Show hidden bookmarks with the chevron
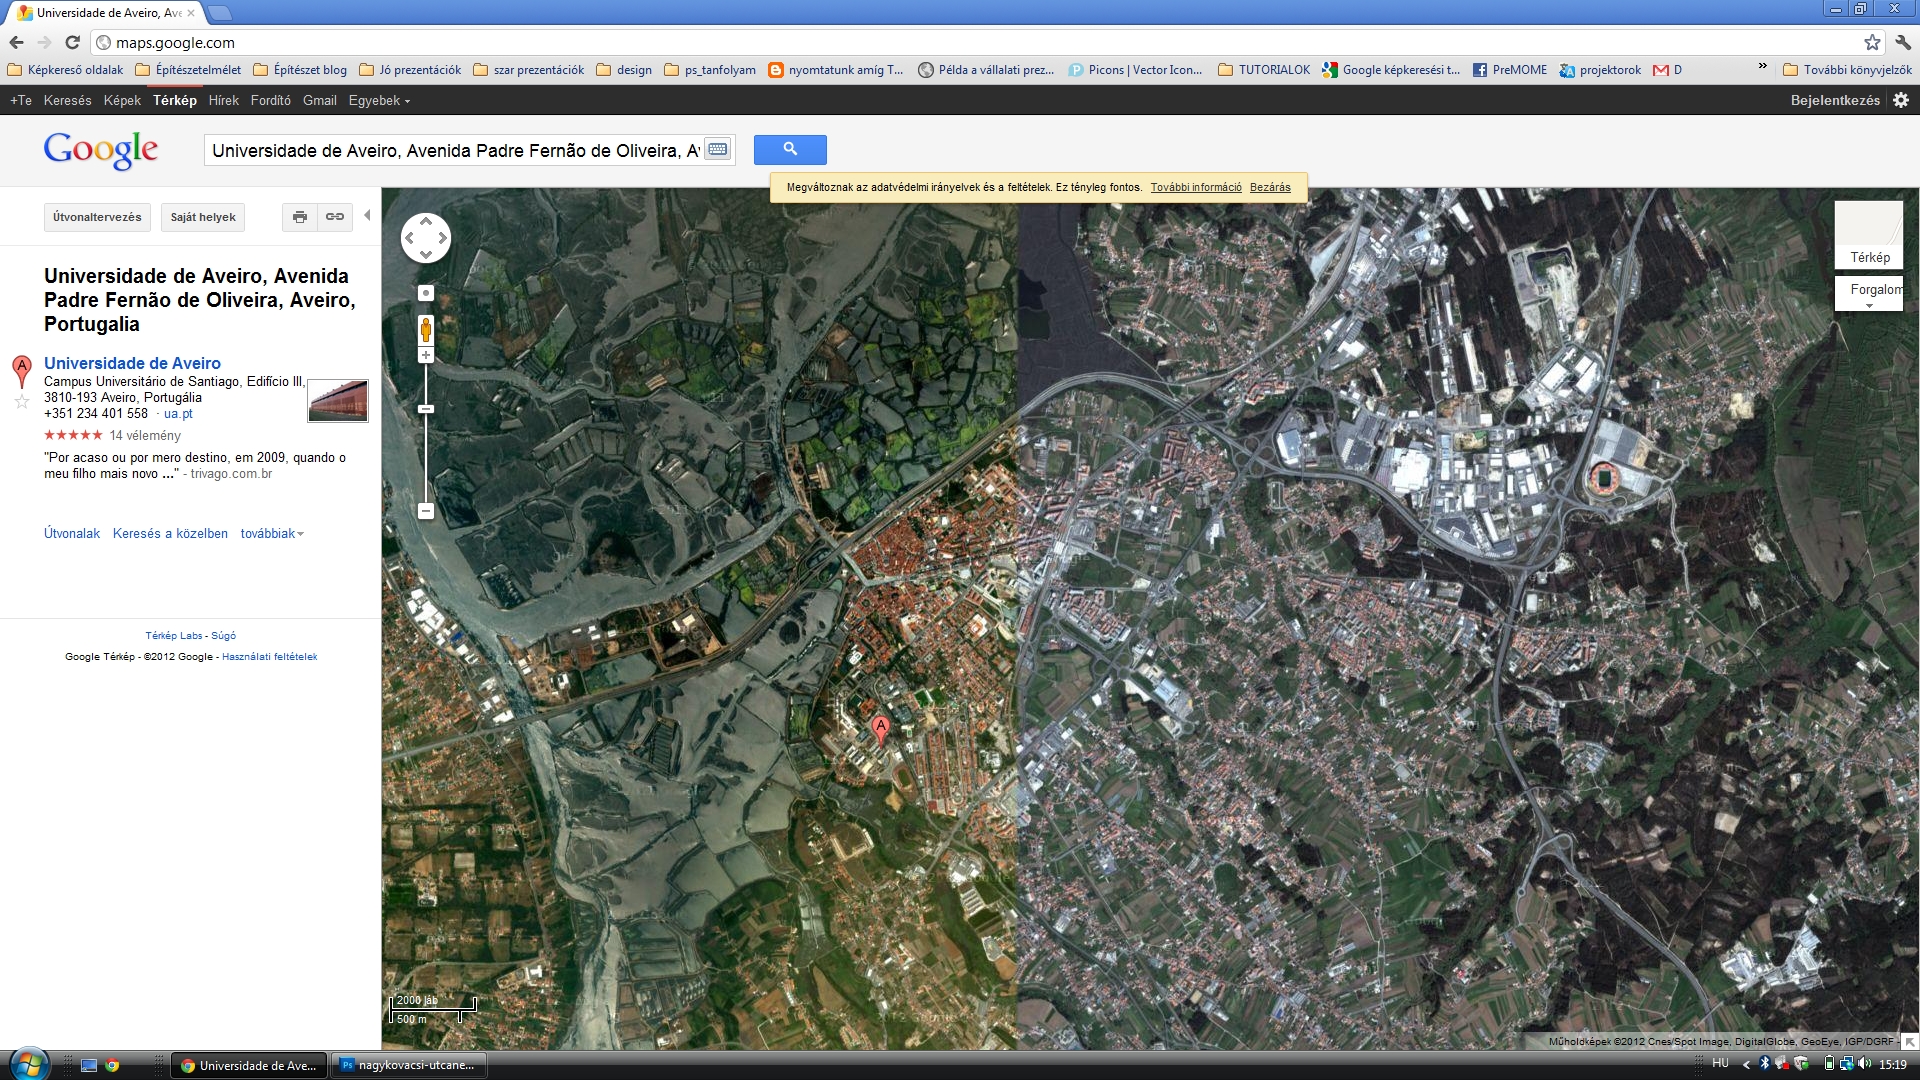The height and width of the screenshot is (1080, 1920). (x=1762, y=67)
